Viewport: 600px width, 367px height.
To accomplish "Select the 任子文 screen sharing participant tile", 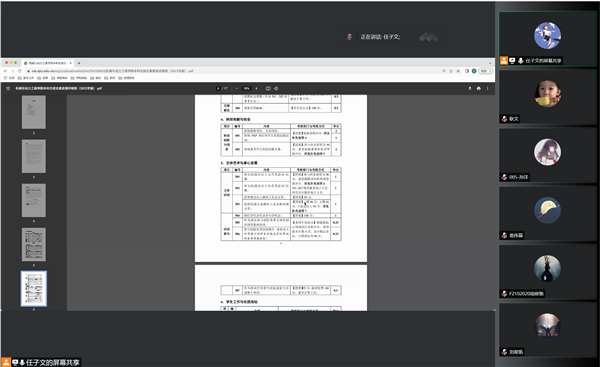I will [548, 39].
